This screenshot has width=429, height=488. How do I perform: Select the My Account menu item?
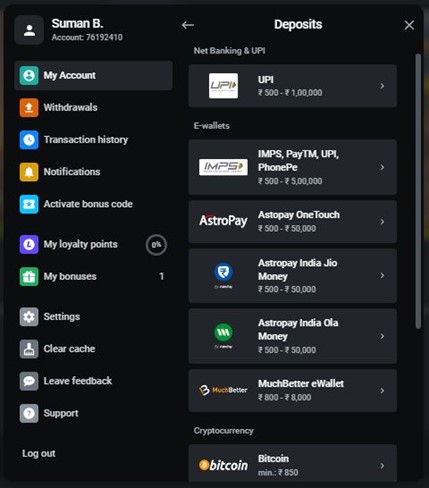pyautogui.click(x=93, y=75)
